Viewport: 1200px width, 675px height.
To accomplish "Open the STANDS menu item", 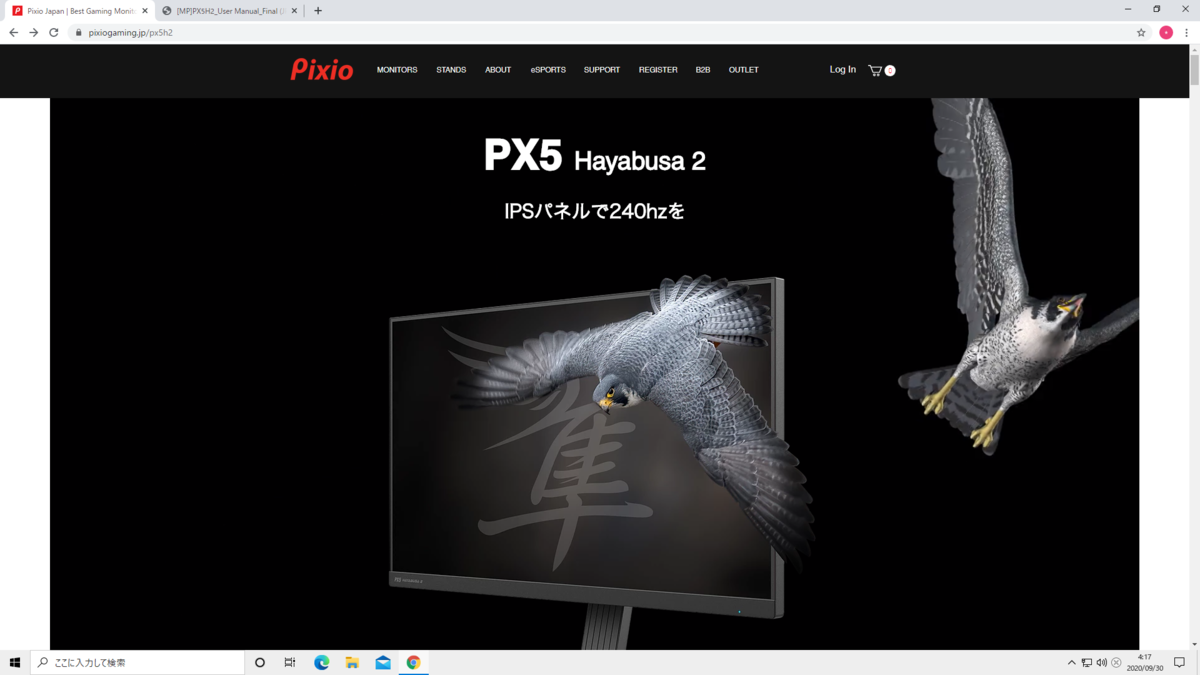I will pos(451,70).
